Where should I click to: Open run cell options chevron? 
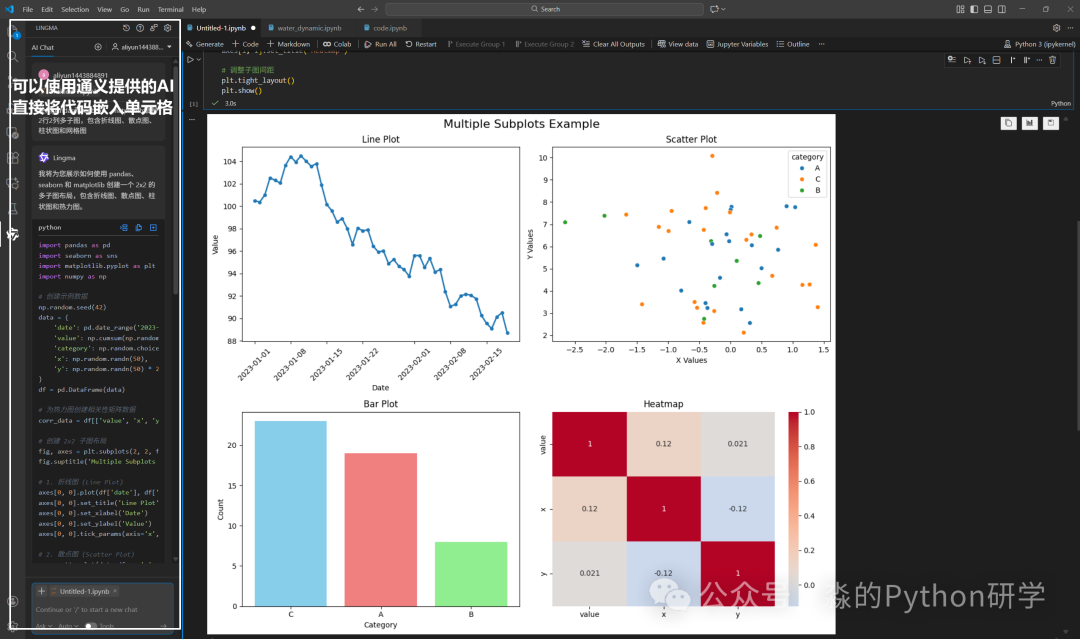click(199, 60)
